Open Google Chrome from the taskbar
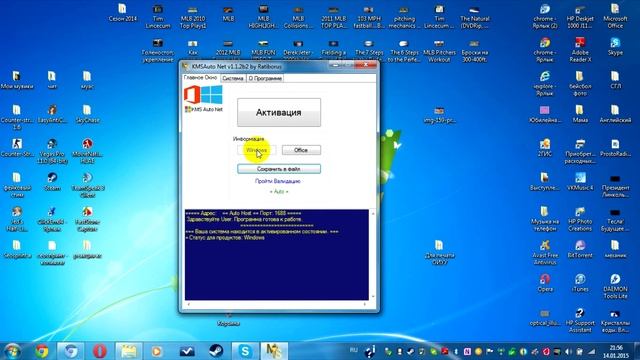The image size is (640, 360). 42,351
